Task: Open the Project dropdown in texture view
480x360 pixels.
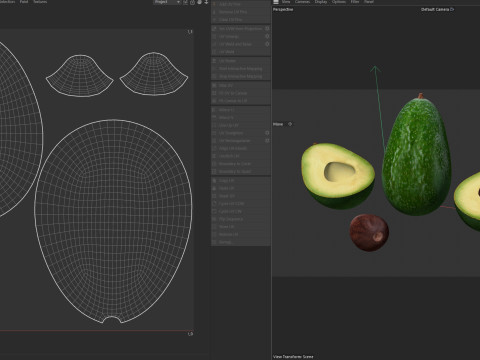Action: pos(167,2)
